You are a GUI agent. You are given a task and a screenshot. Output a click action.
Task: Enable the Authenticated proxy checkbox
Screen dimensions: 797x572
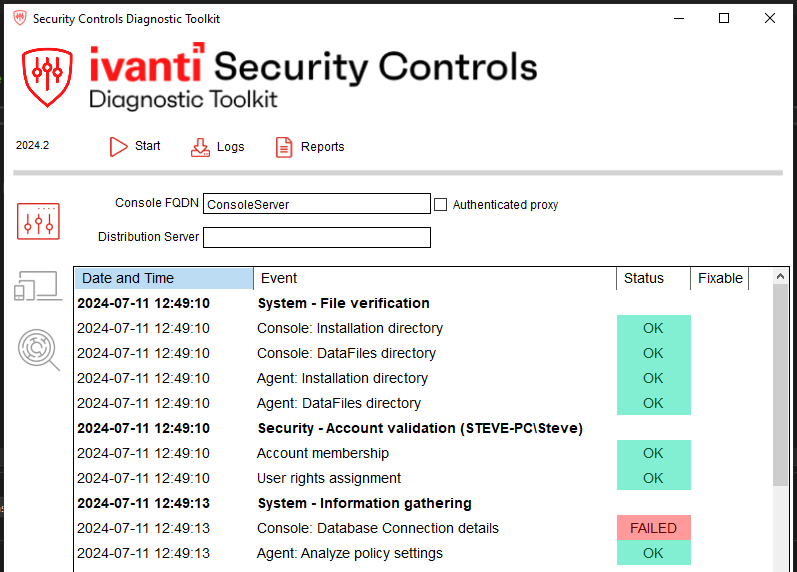441,205
